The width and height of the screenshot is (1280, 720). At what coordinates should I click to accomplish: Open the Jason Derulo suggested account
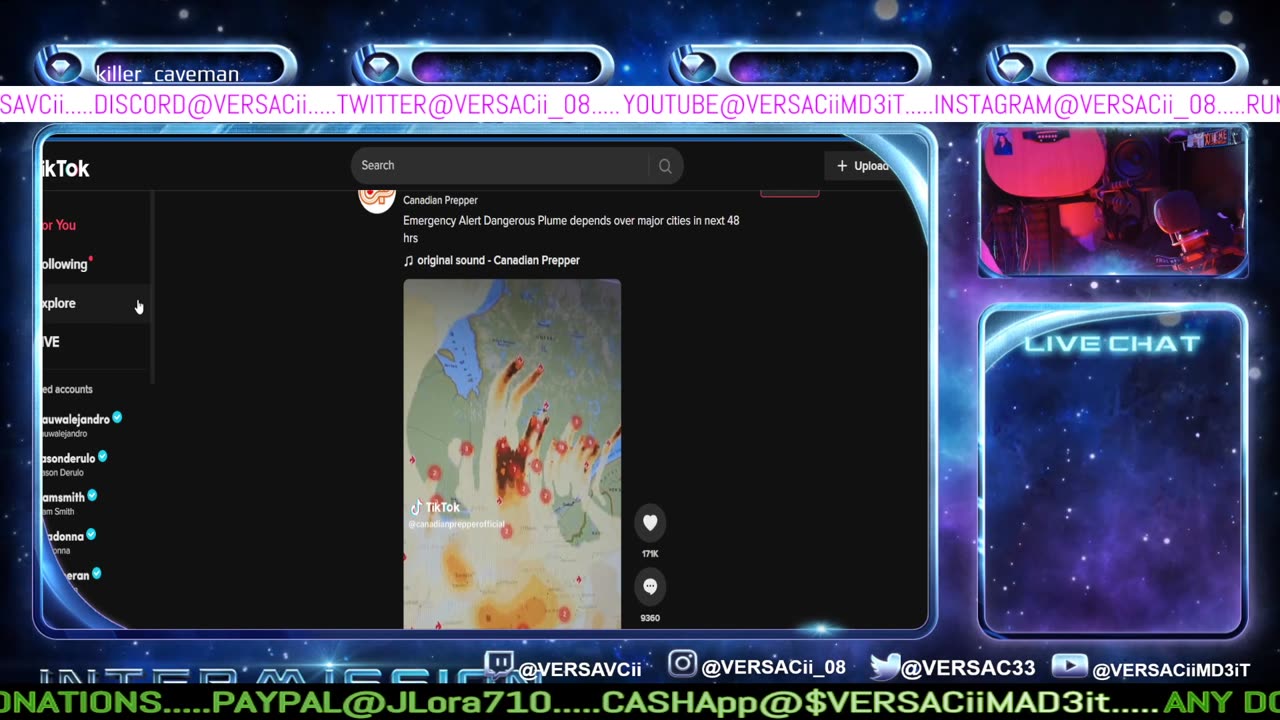tap(75, 464)
